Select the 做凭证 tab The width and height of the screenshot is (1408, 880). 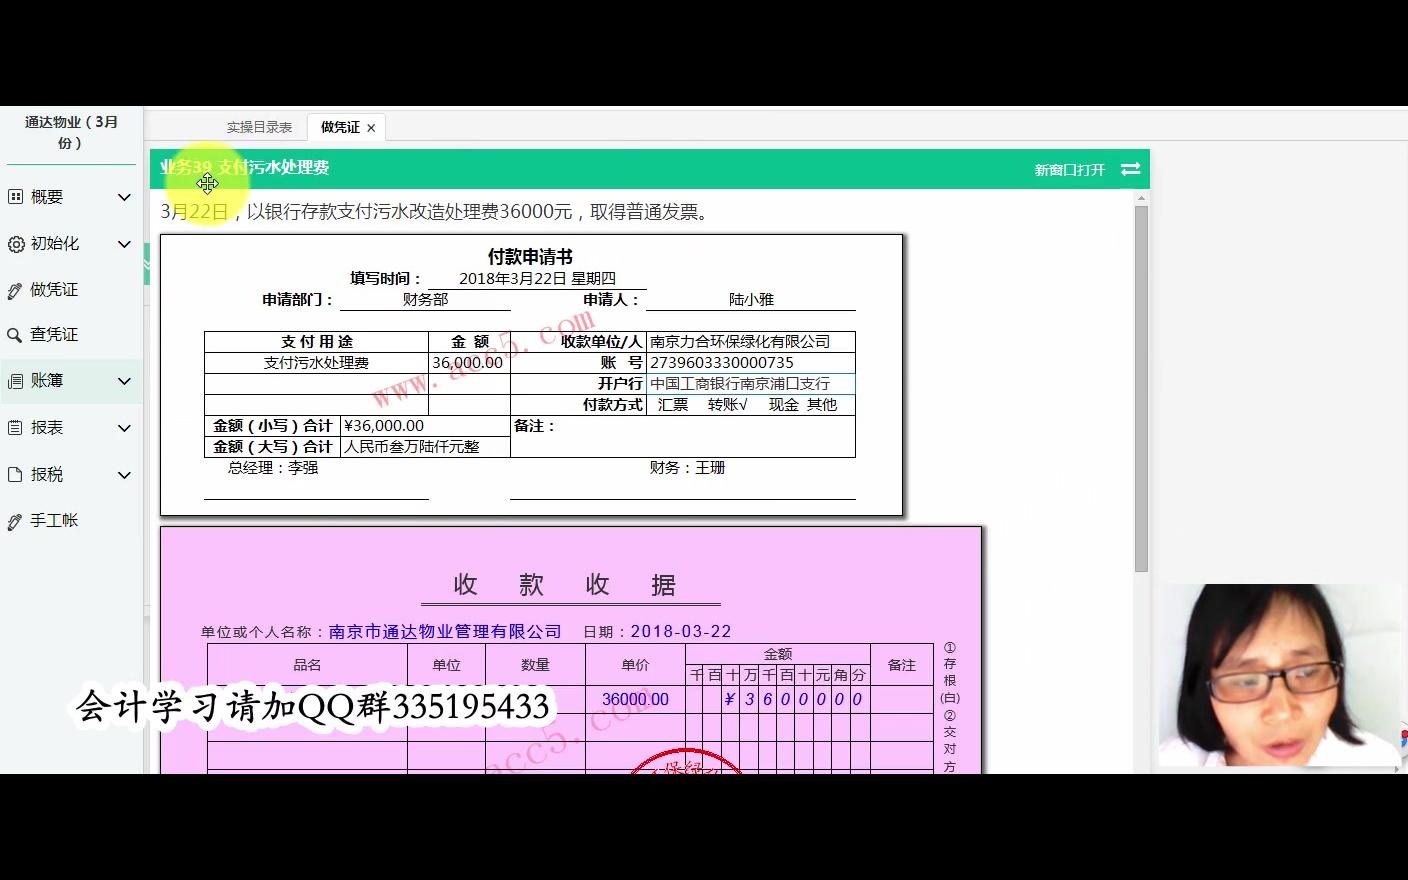338,126
